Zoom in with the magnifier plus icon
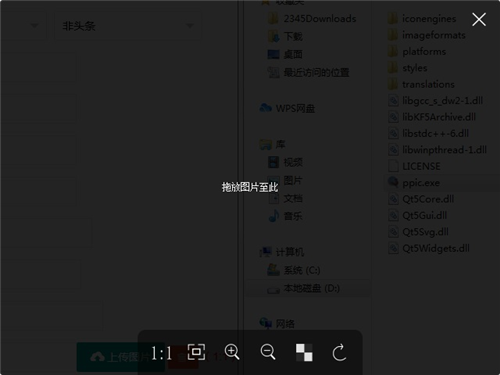Image resolution: width=500 pixels, height=375 pixels. point(232,352)
